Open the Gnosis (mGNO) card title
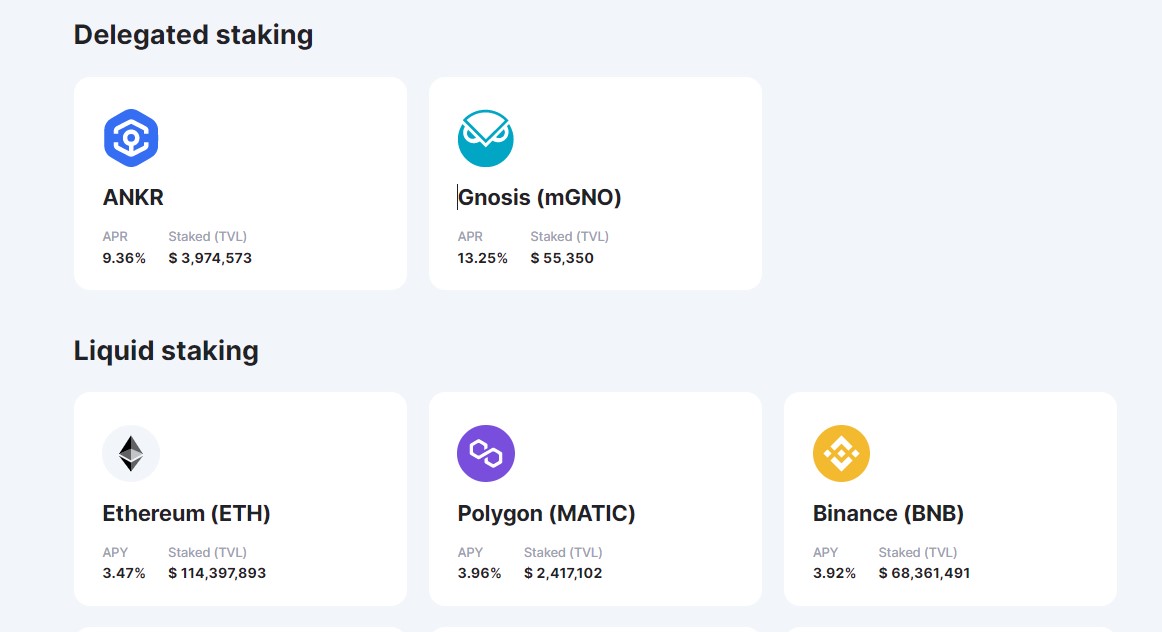This screenshot has width=1162, height=632. click(x=540, y=197)
